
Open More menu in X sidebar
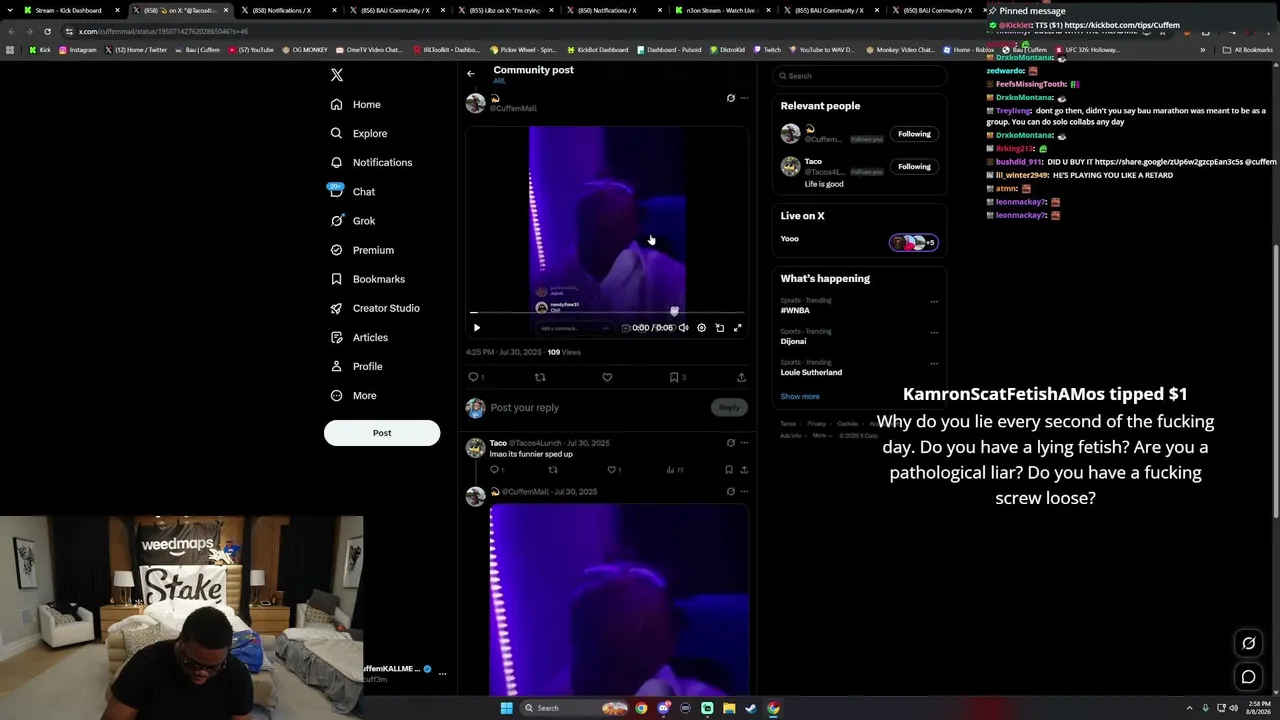tap(354, 395)
